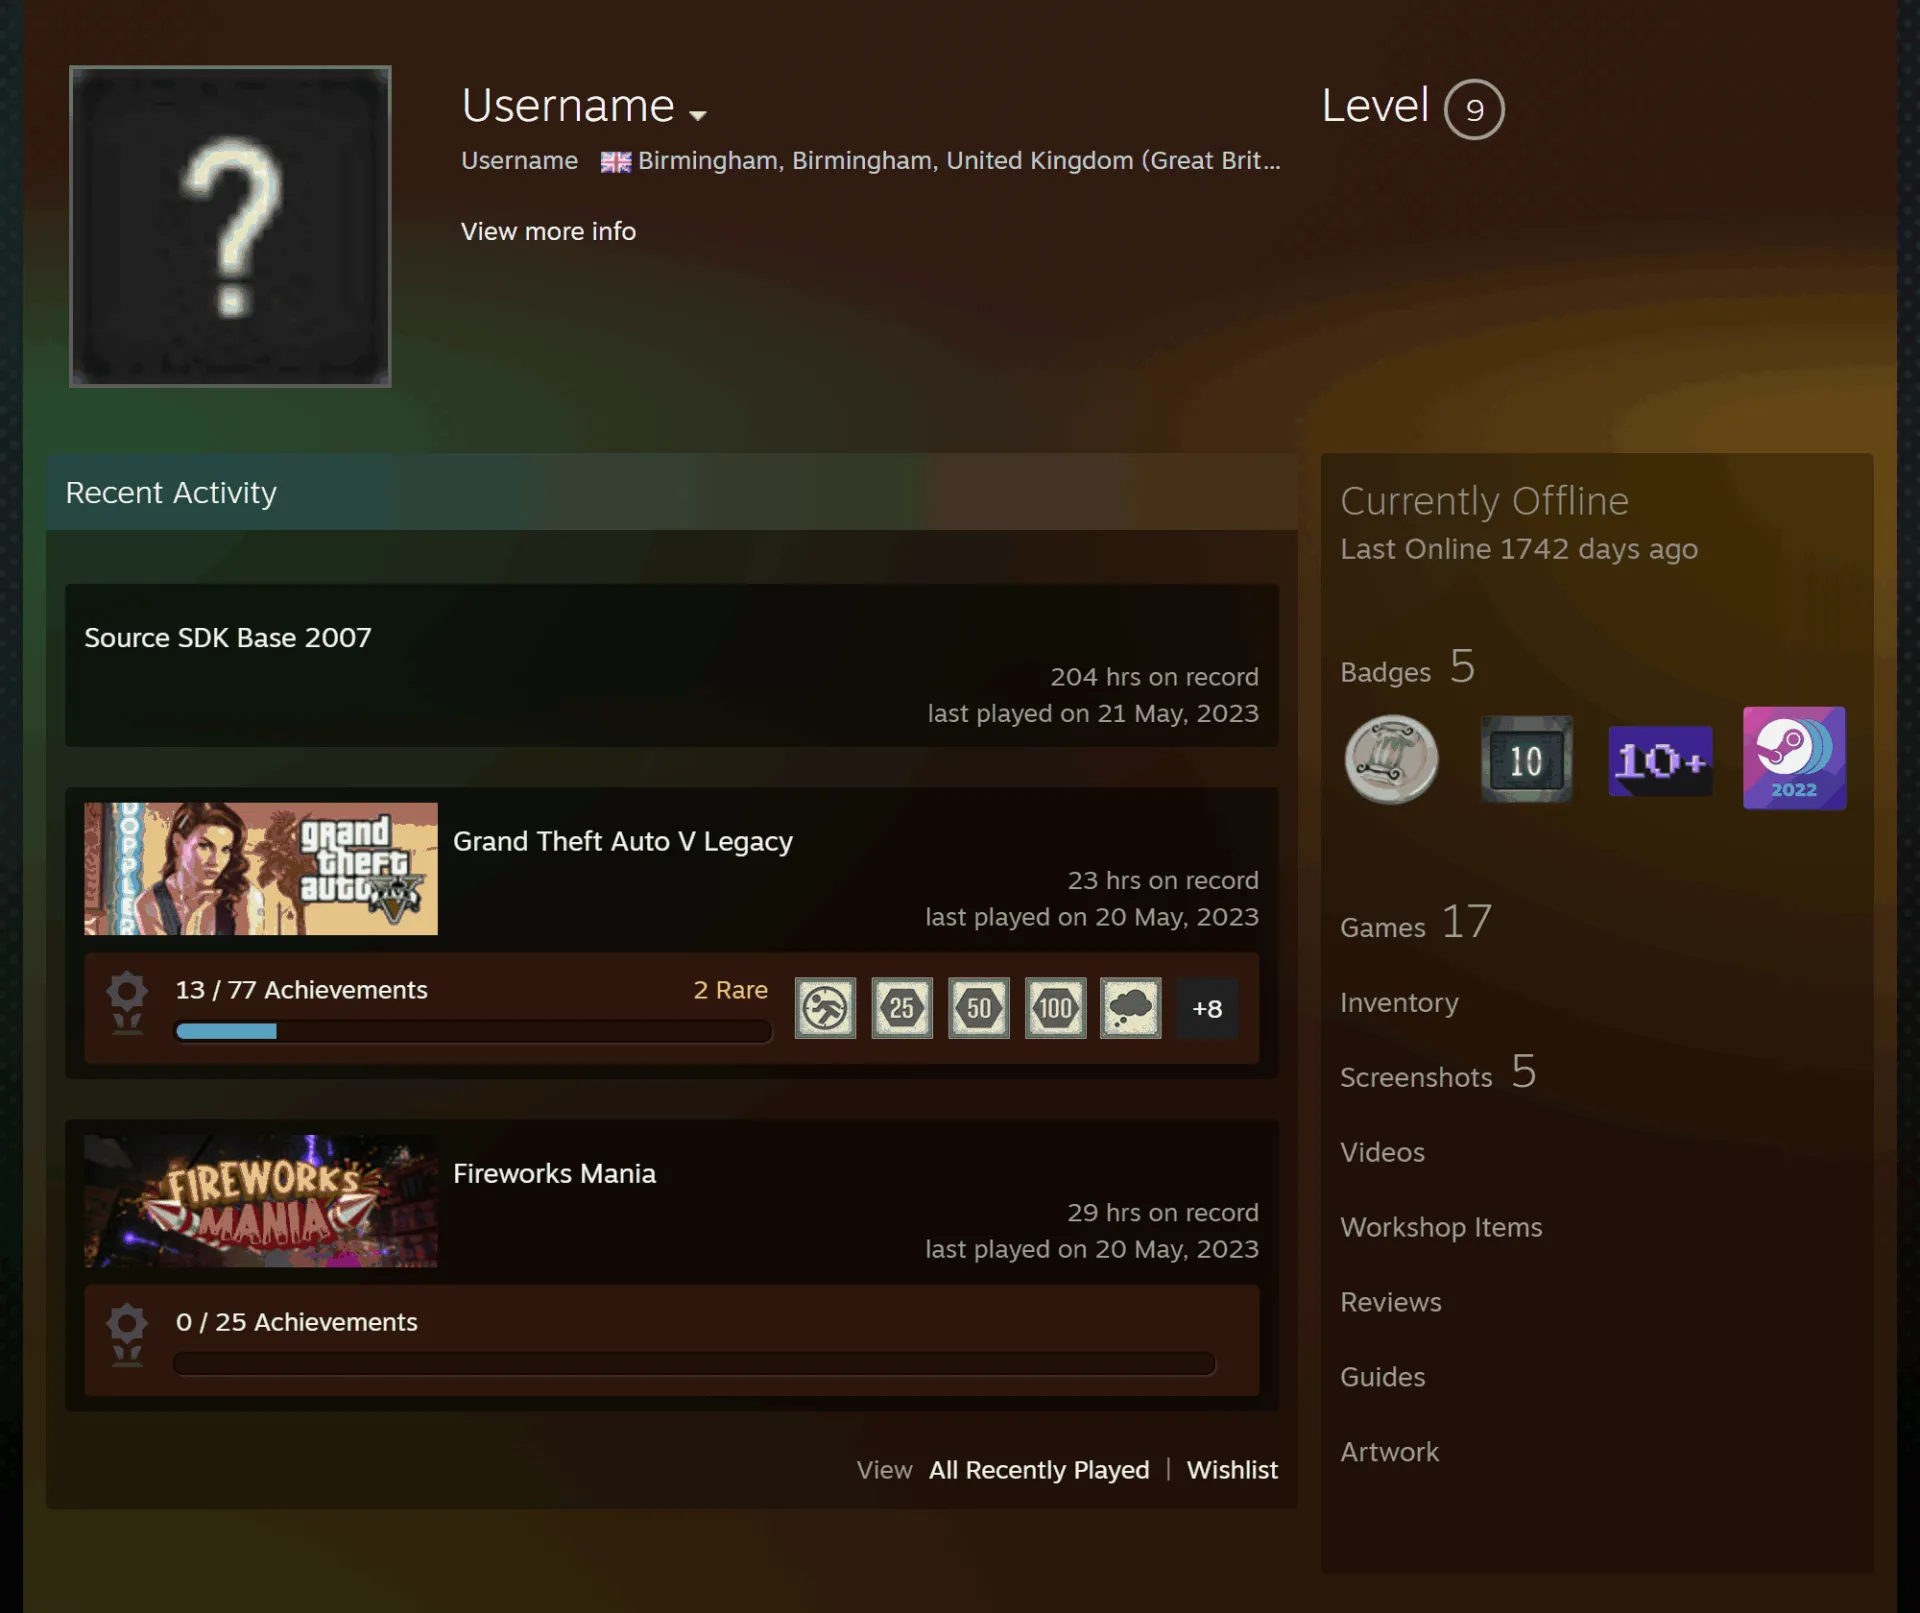Open the Reviews link

1391,1303
